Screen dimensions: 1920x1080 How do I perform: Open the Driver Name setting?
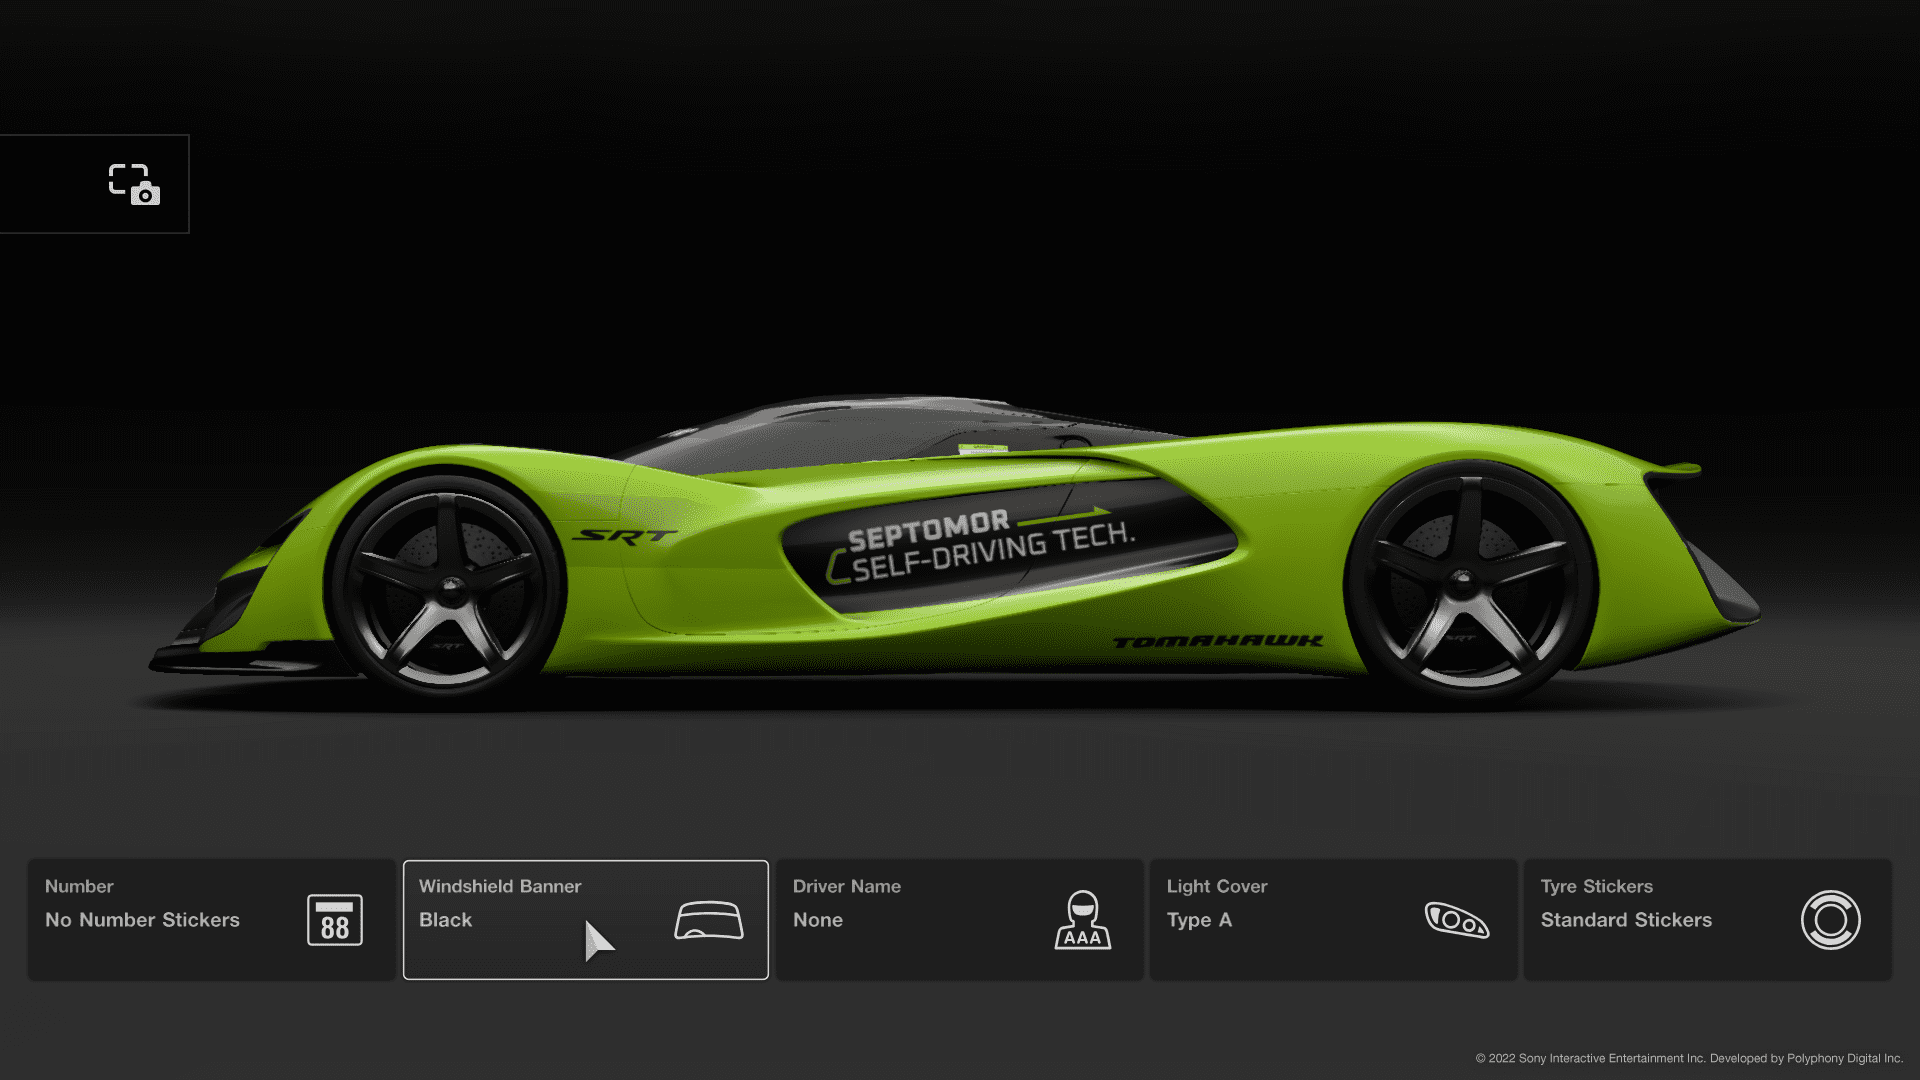846,887
